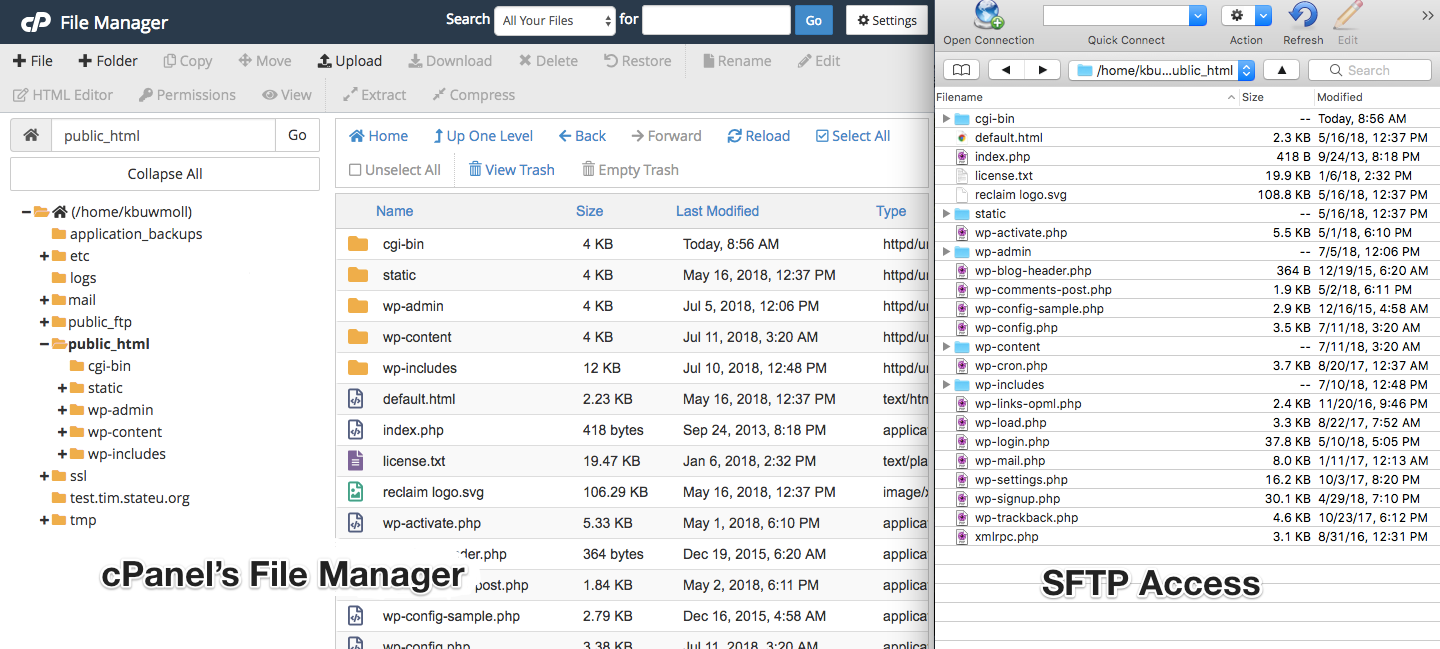This screenshot has width=1440, height=649.
Task: Open the Settings button in File Manager
Action: coord(887,20)
